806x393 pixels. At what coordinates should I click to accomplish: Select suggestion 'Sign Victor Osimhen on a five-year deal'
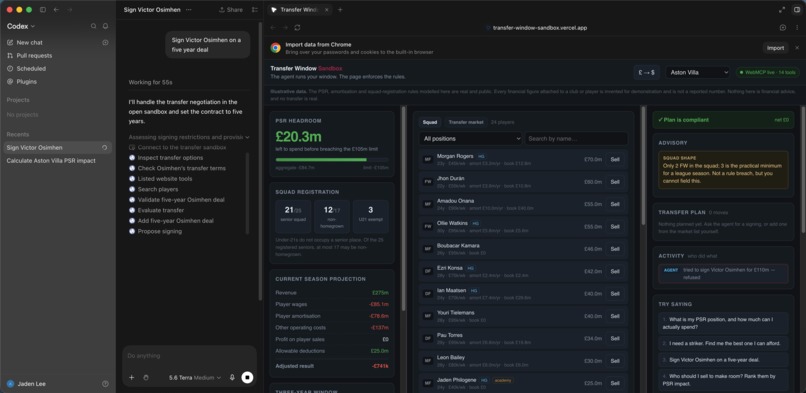pyautogui.click(x=723, y=360)
